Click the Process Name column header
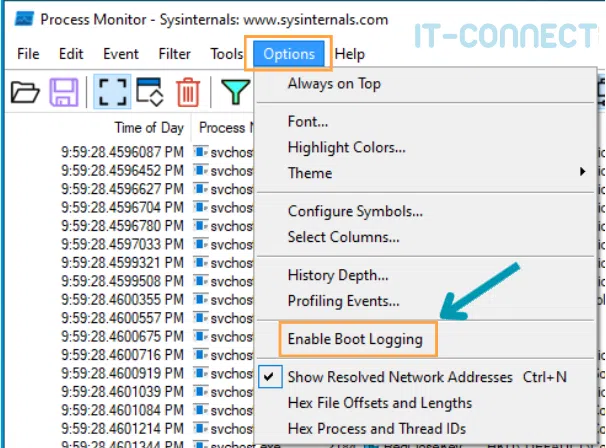606x448 pixels. pyautogui.click(x=225, y=128)
